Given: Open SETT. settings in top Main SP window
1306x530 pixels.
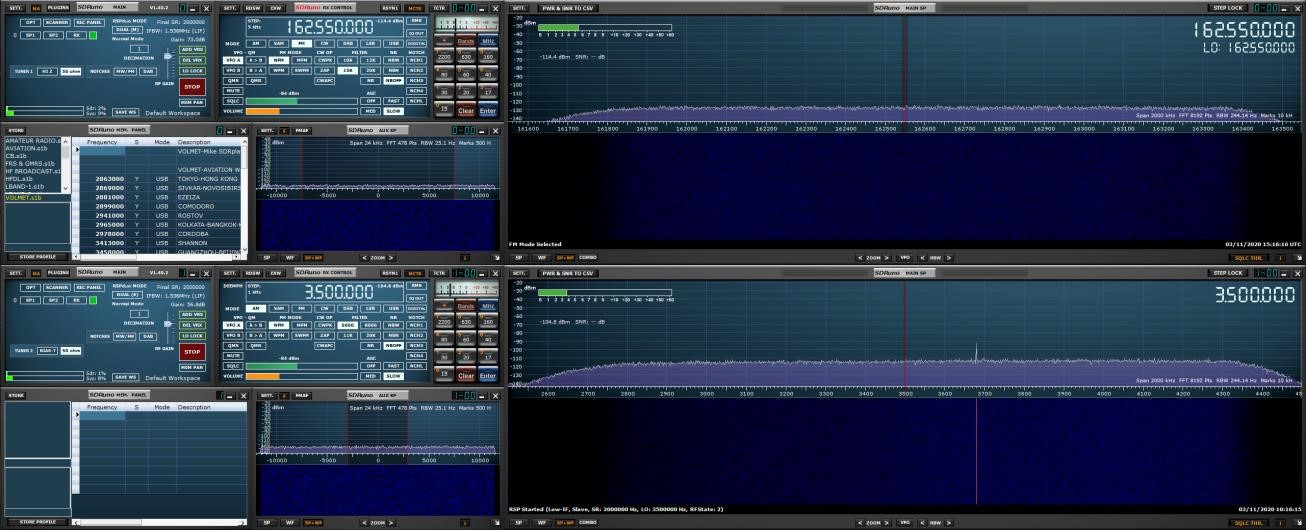Looking at the screenshot, I should 519,7.
